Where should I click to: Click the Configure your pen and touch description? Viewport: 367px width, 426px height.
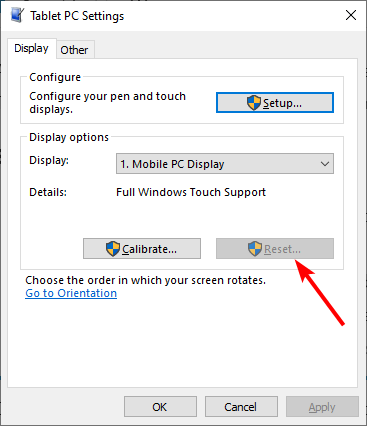point(107,103)
